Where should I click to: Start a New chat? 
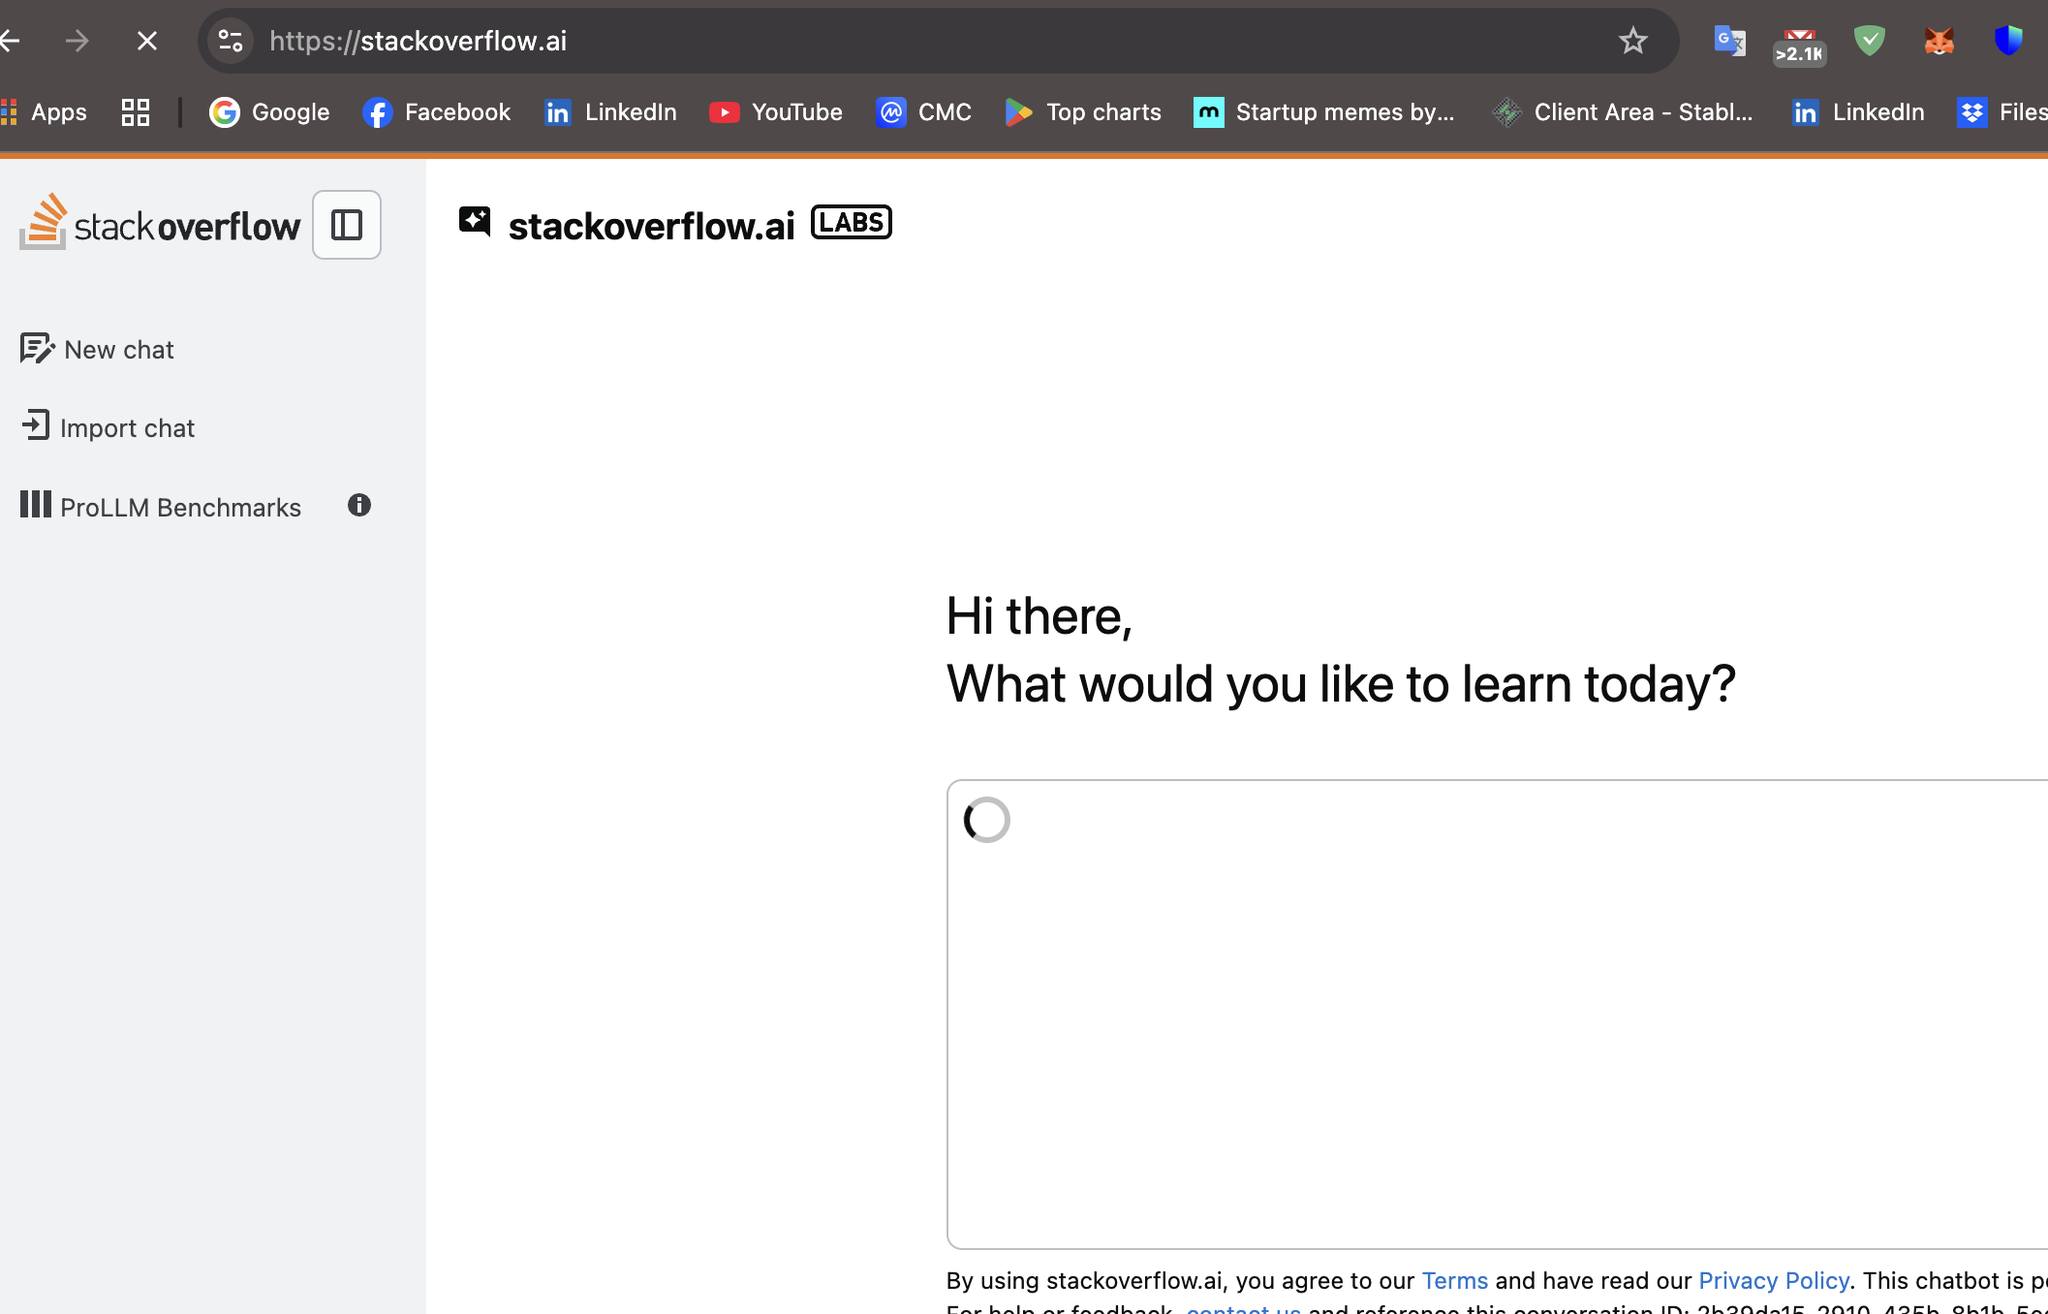pos(97,349)
